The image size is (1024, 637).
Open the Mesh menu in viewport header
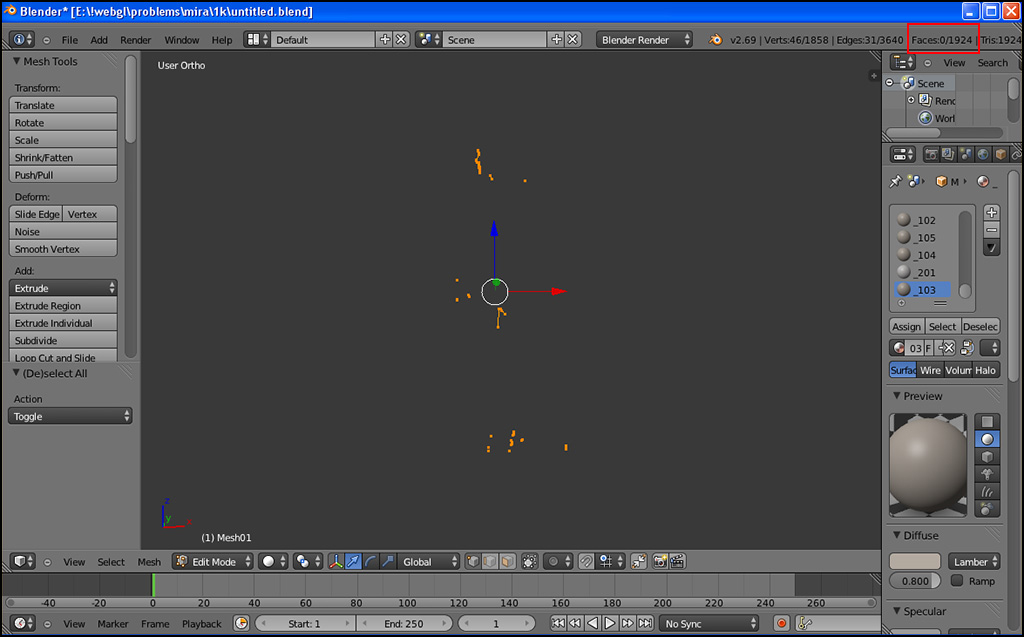149,562
